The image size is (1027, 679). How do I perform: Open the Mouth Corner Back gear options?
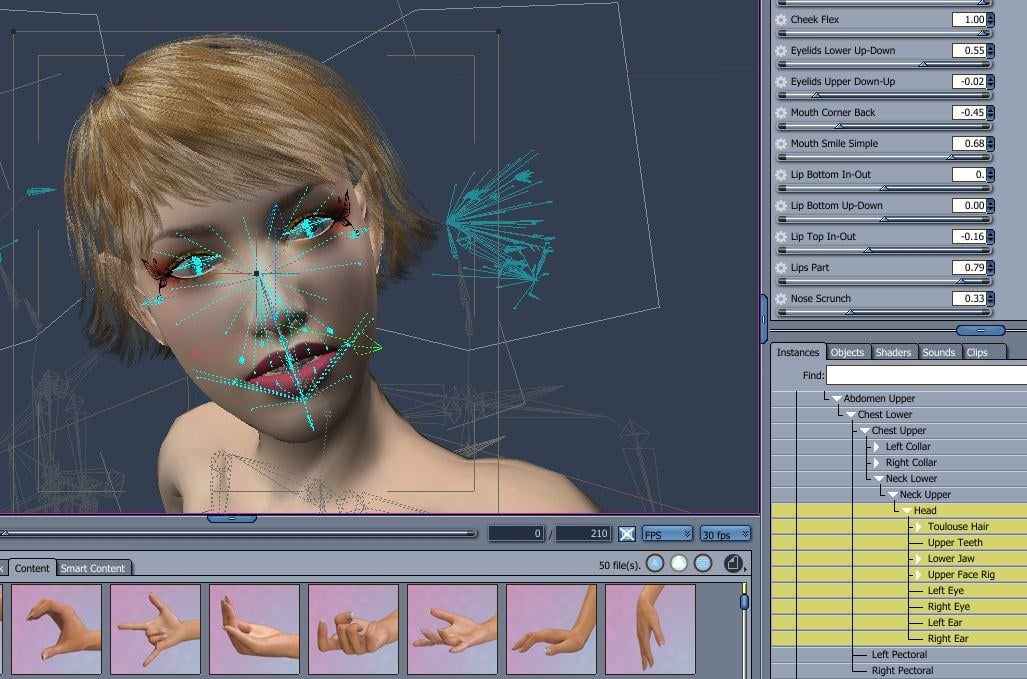click(x=781, y=113)
